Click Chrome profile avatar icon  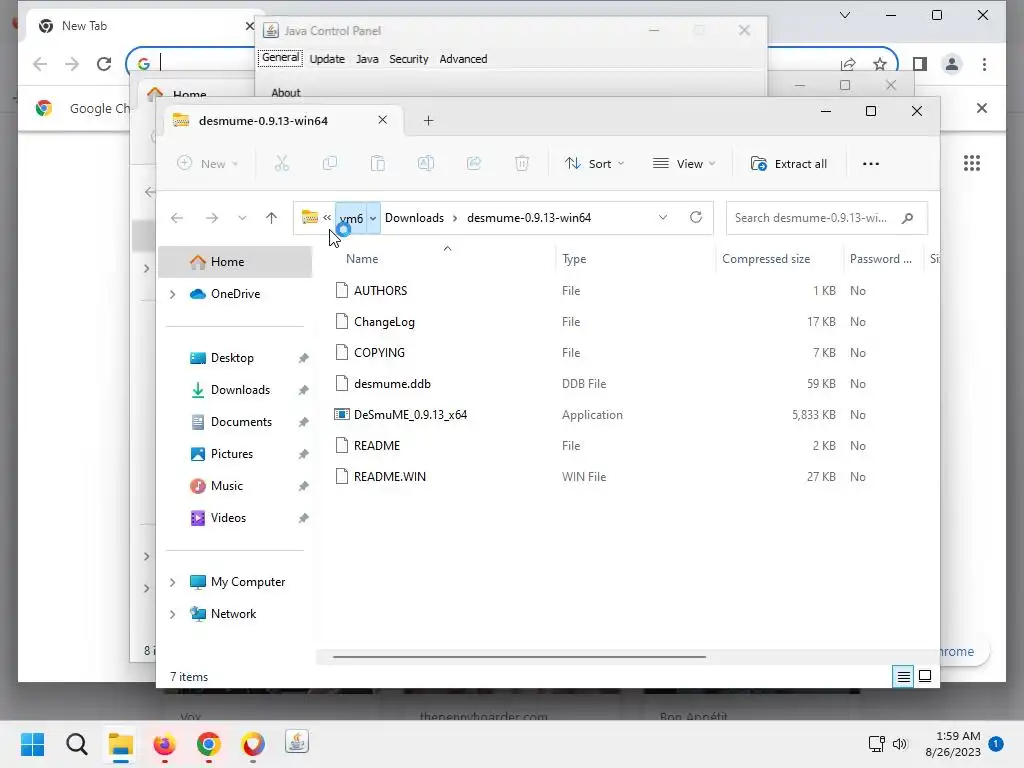952,64
